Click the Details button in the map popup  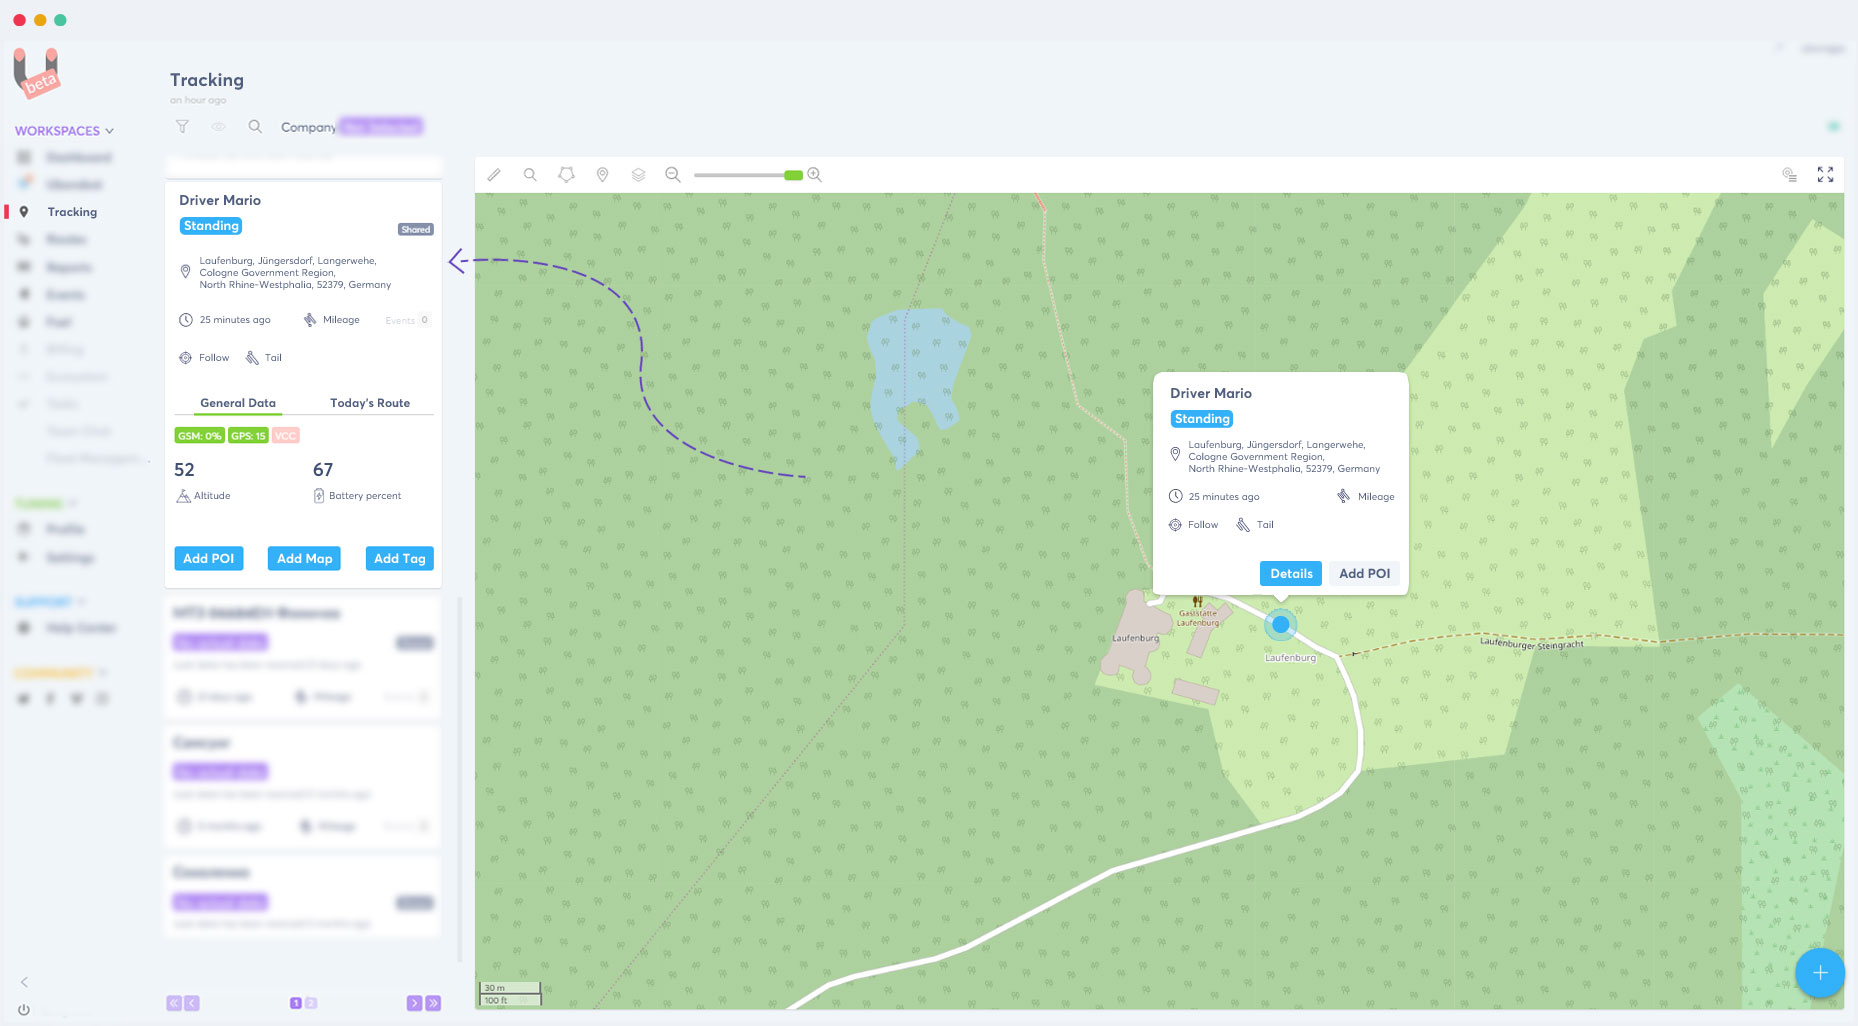(x=1291, y=573)
